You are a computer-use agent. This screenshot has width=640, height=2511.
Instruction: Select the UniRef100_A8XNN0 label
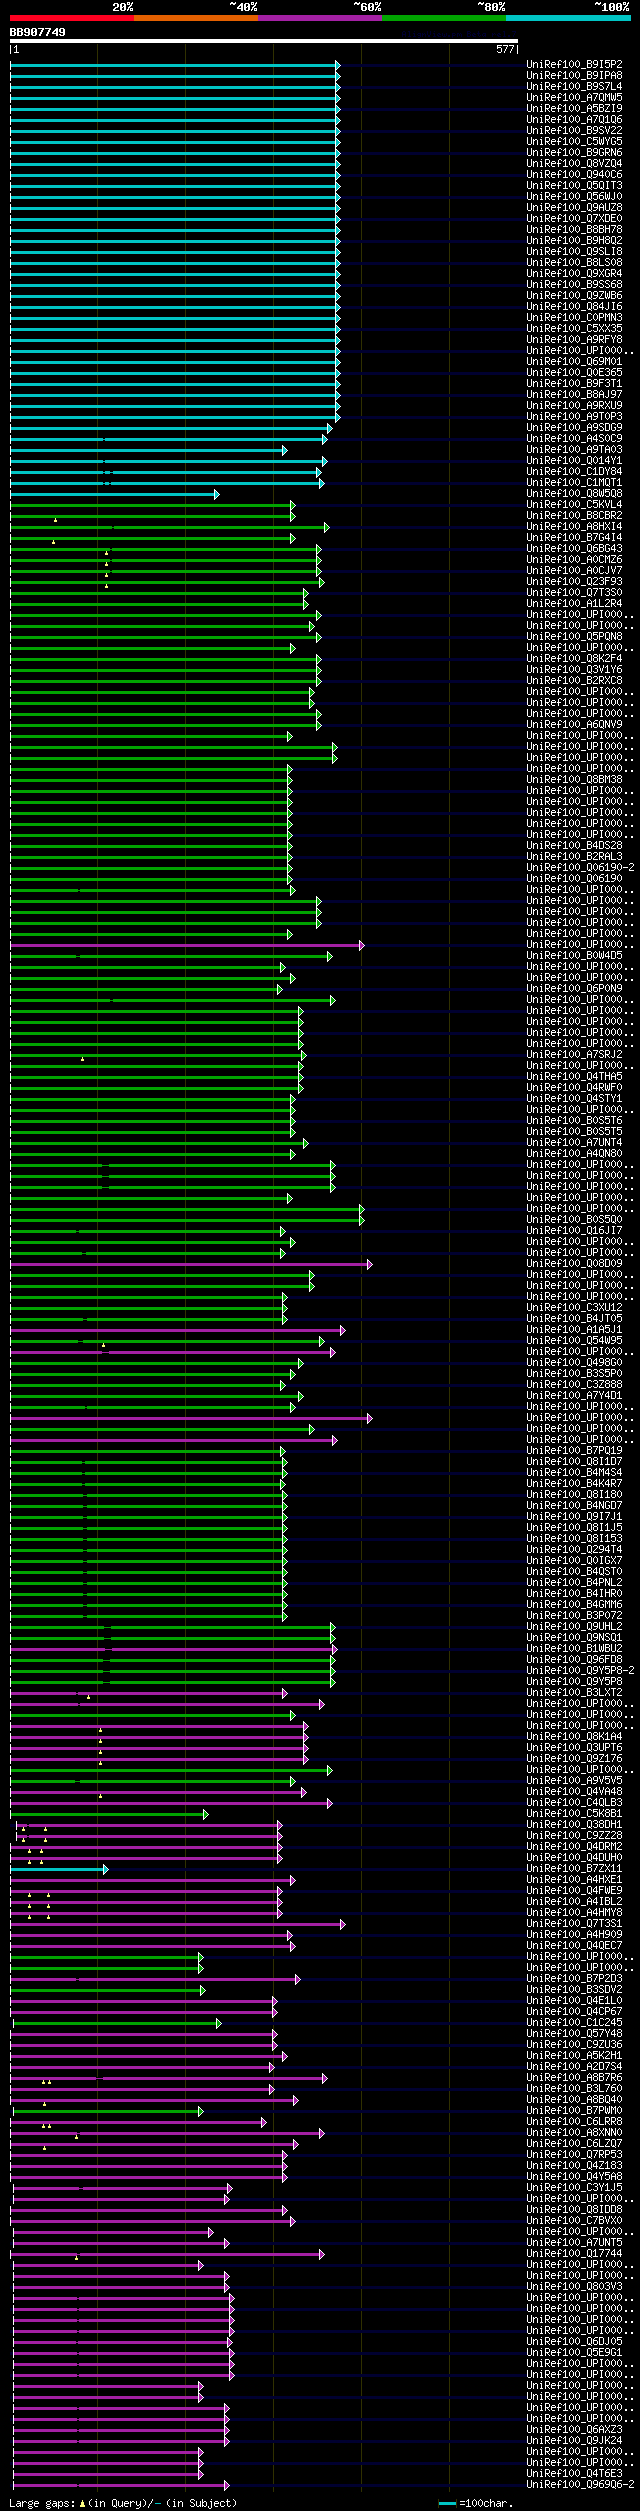click(574, 2132)
